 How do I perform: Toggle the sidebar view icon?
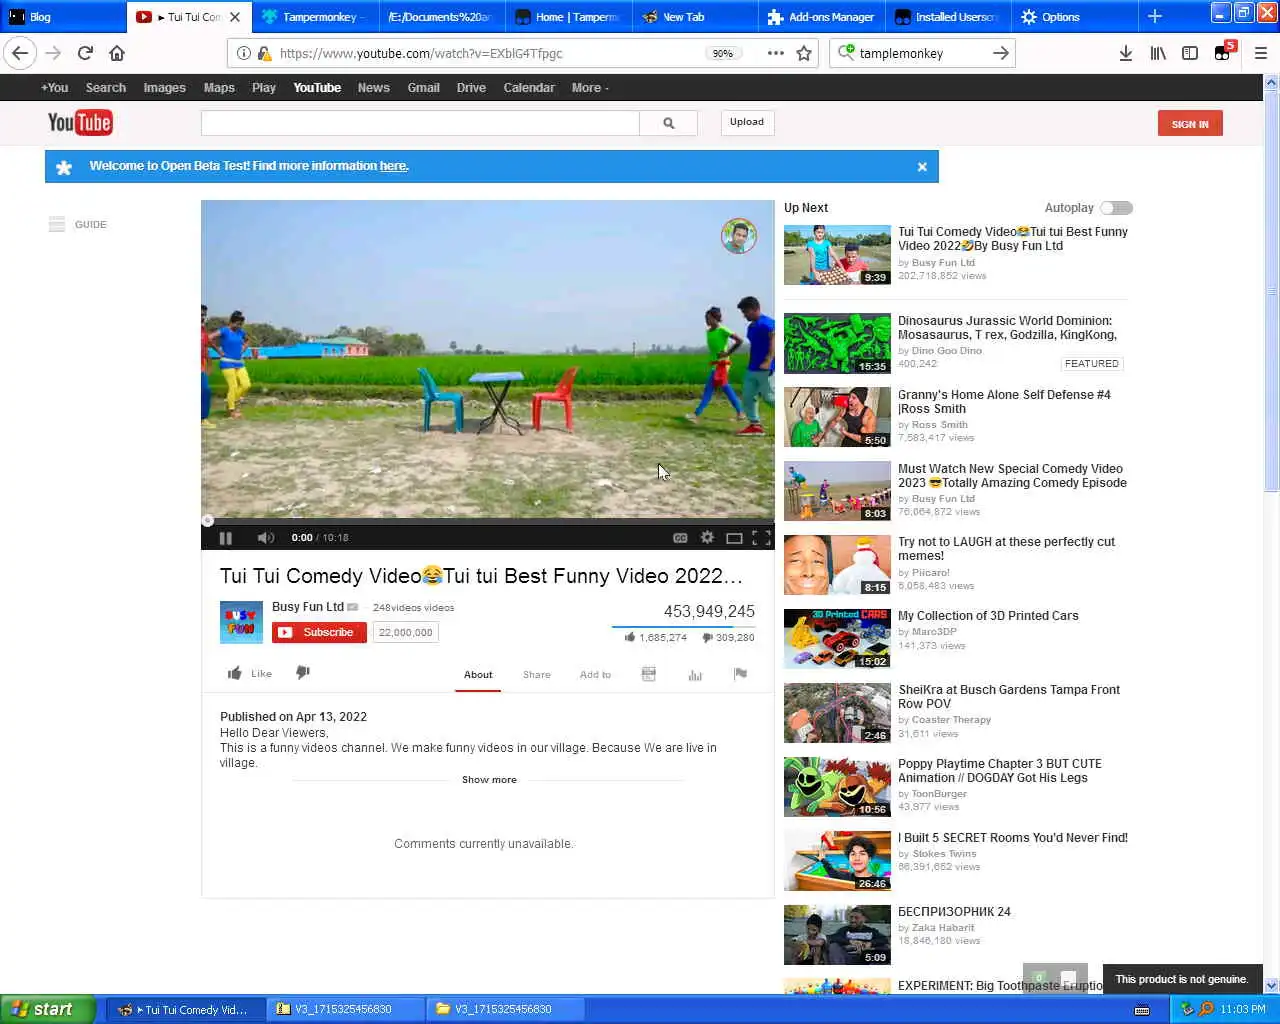1190,53
